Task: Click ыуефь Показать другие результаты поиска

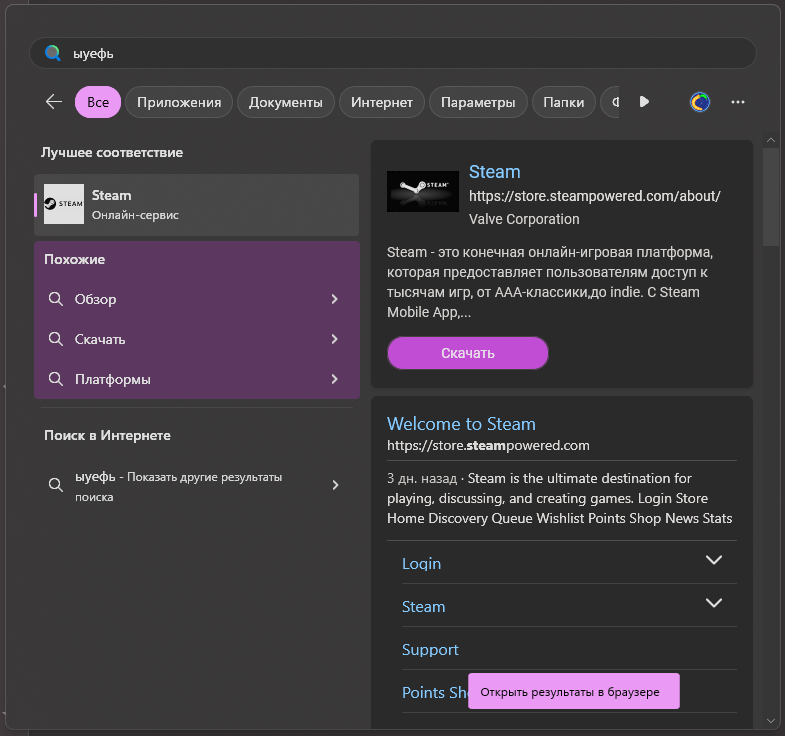Action: click(196, 486)
